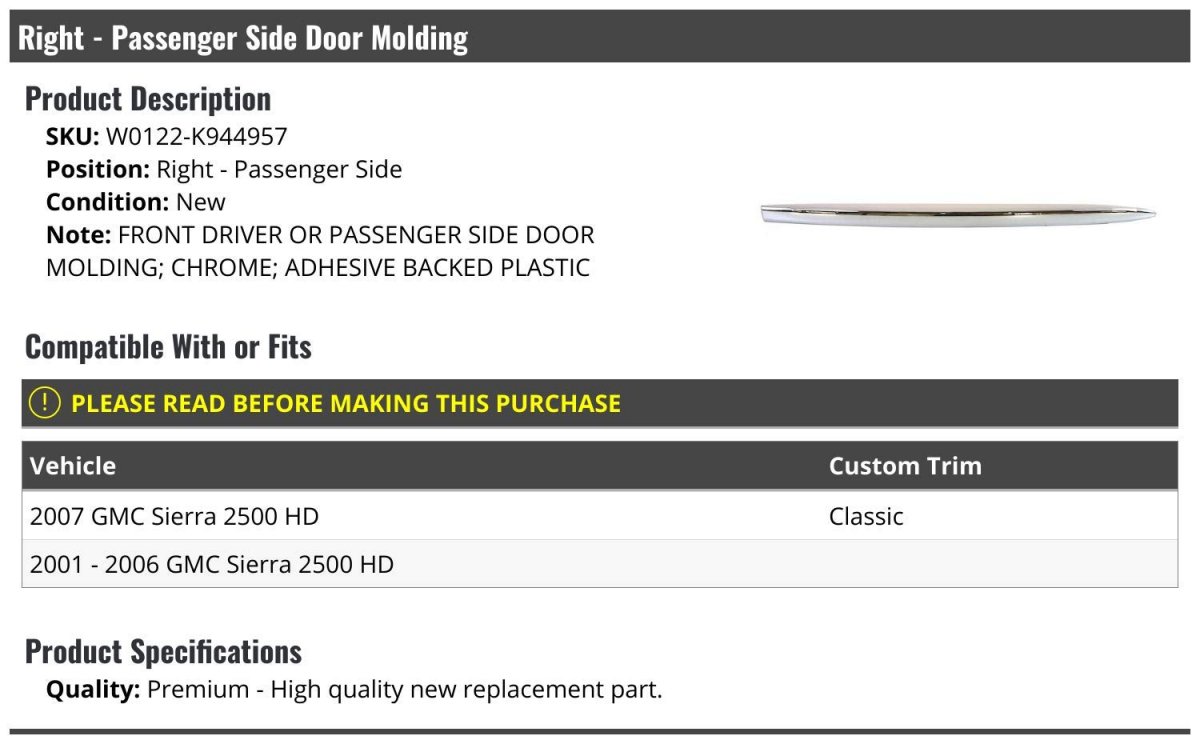The image size is (1200, 744).
Task: Click the yellow warning exclamation icon
Action: tap(45, 403)
